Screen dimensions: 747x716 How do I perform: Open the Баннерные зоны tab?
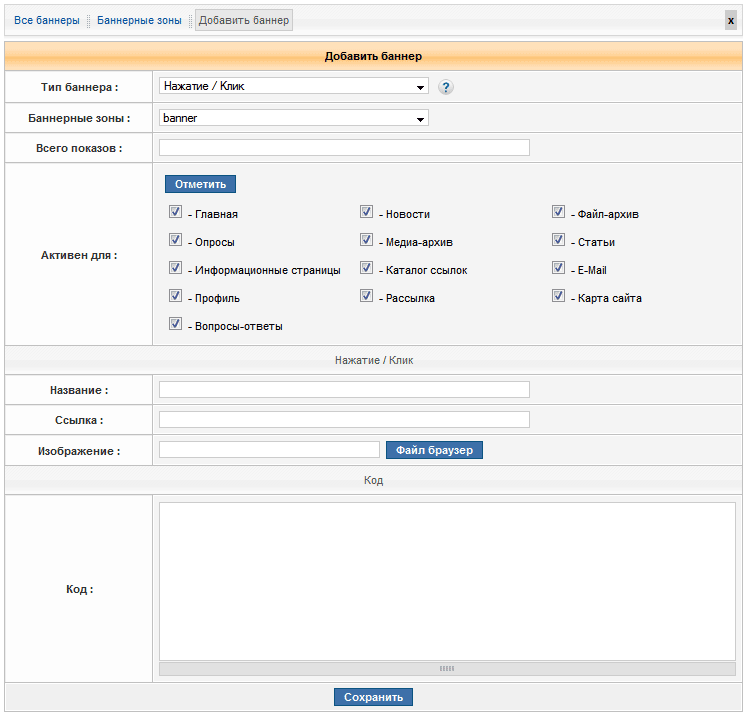(139, 20)
